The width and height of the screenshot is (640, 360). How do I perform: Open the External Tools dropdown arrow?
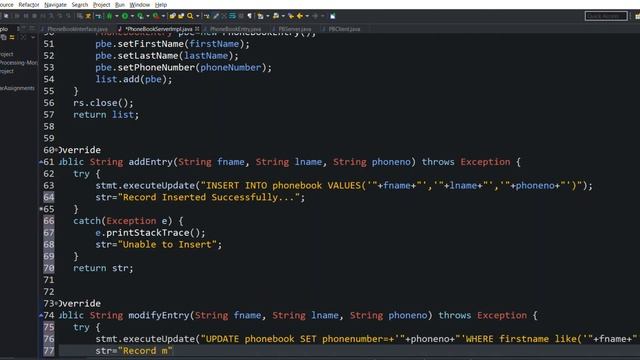(163, 16)
